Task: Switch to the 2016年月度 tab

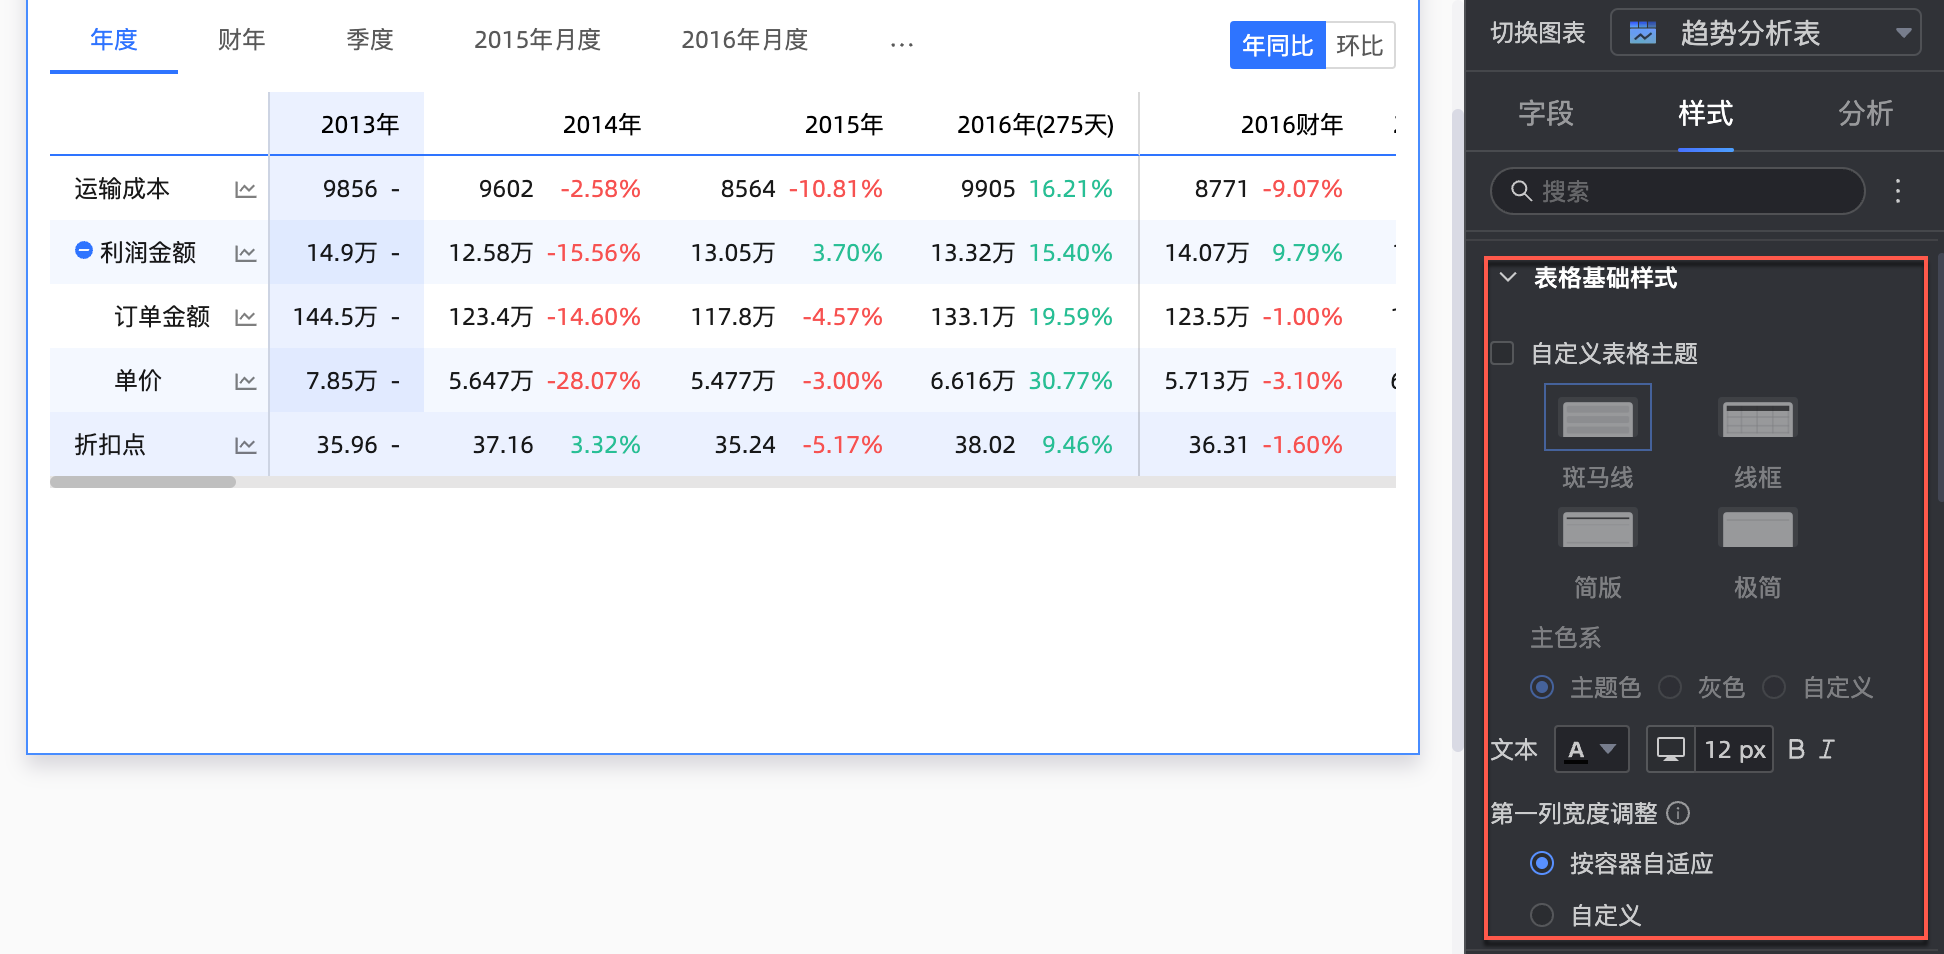Action: [745, 40]
